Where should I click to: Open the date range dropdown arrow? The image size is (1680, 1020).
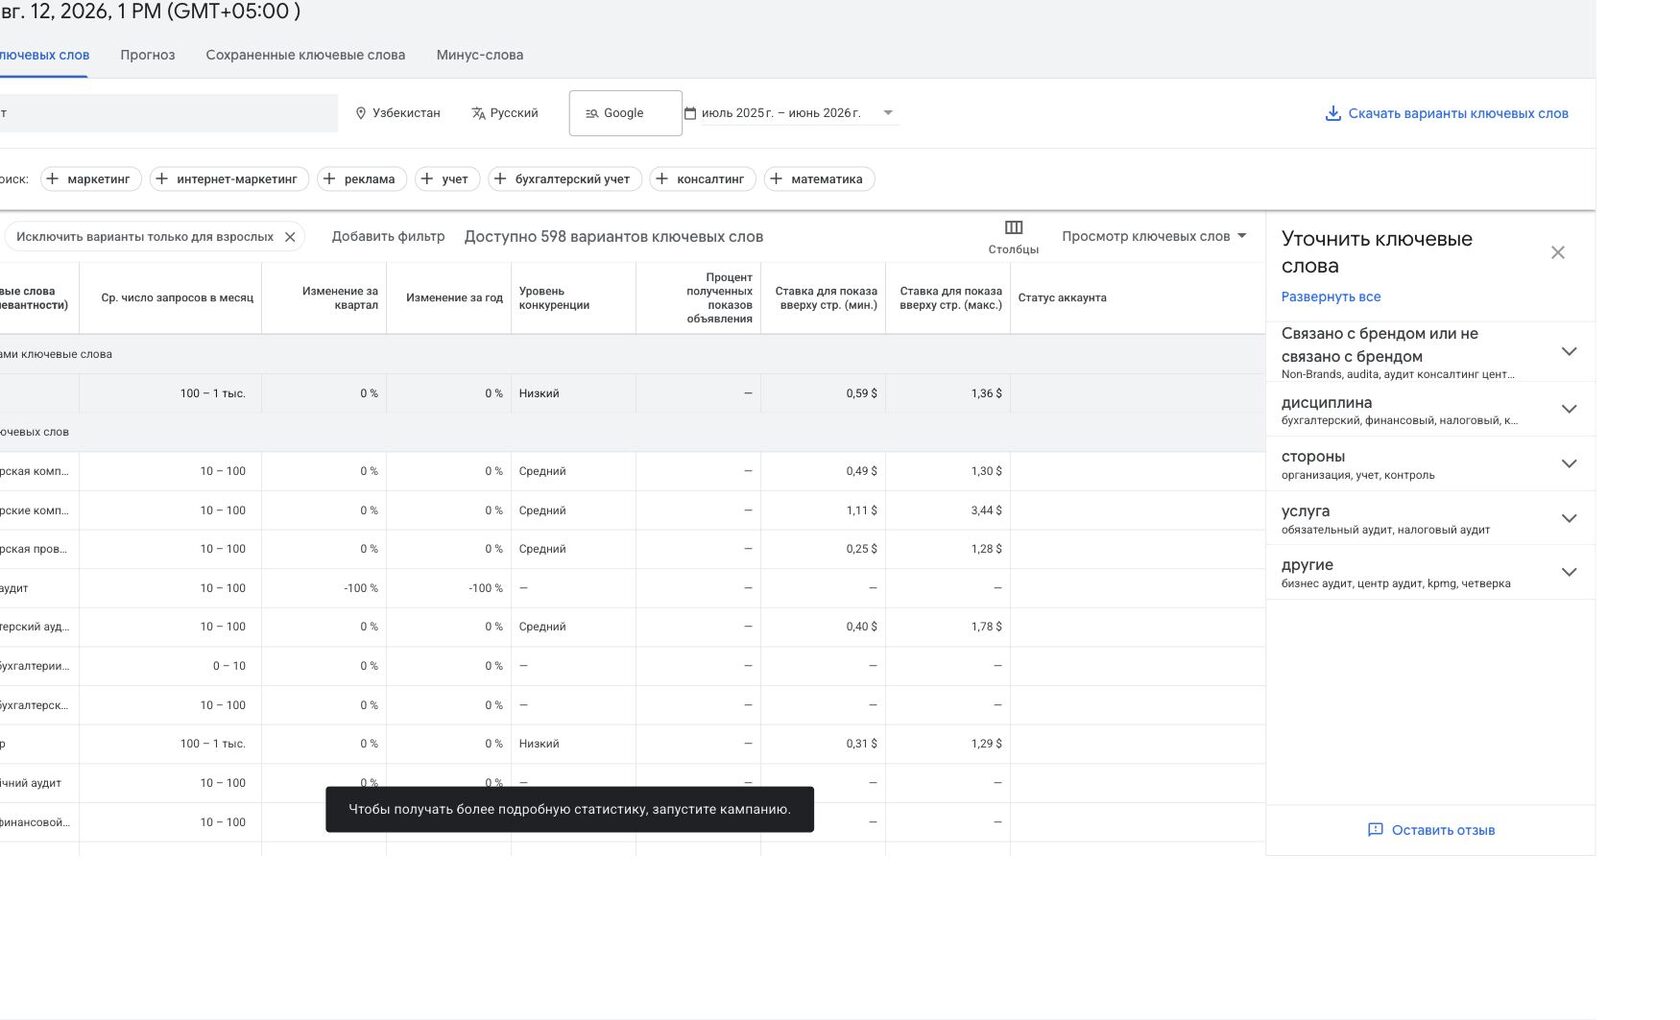[888, 113]
